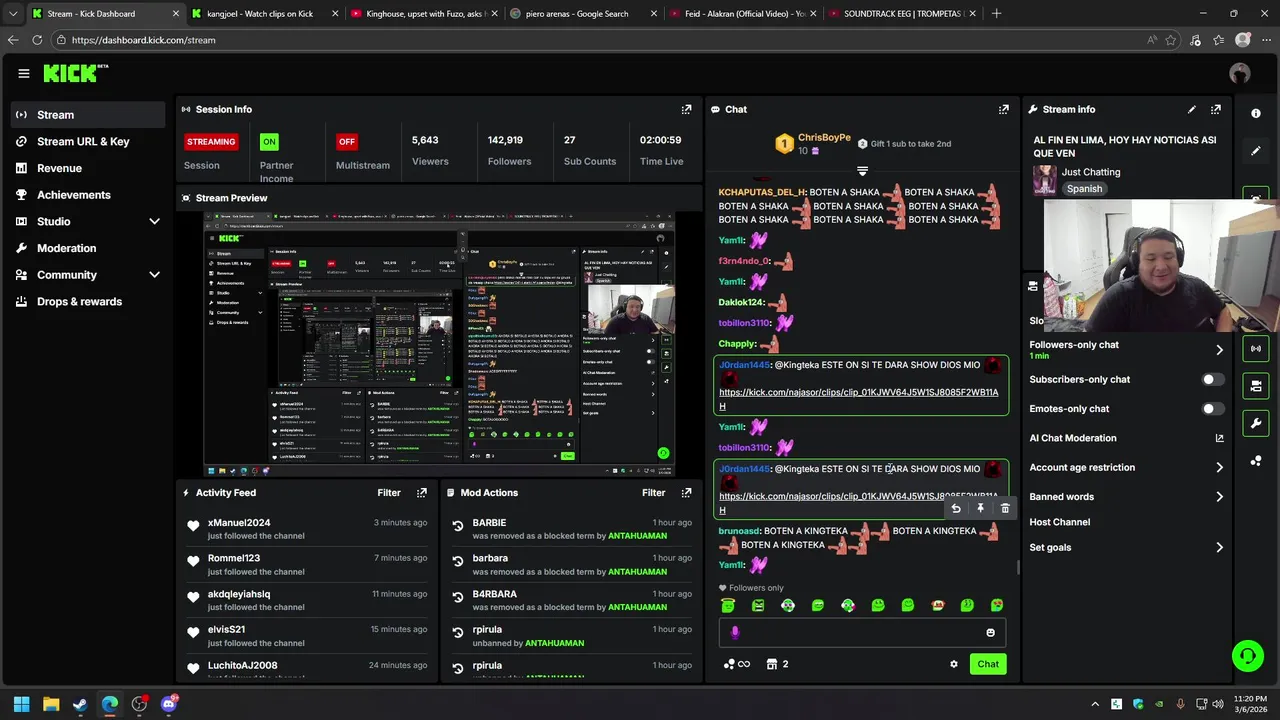1280x720 pixels.
Task: Click the chat panel scrollbar
Action: [1017, 568]
